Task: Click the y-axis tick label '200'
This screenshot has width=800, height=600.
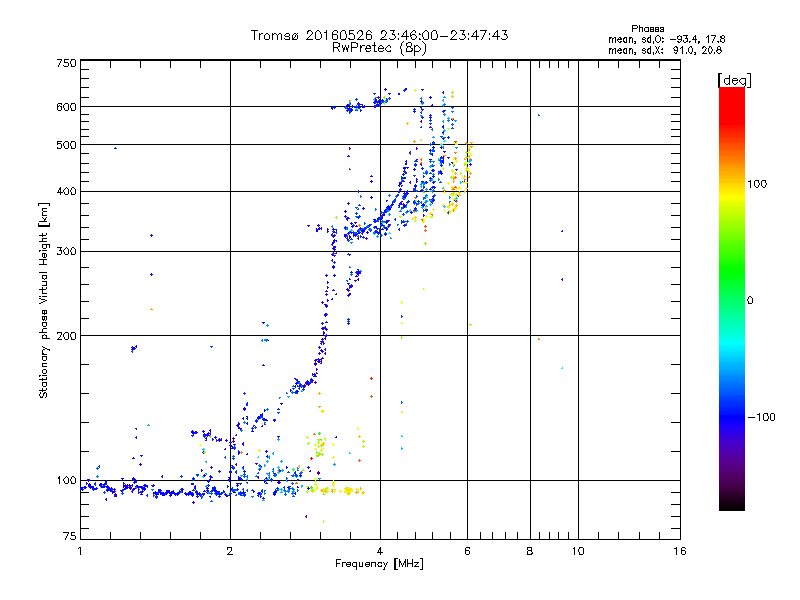Action: (x=66, y=336)
